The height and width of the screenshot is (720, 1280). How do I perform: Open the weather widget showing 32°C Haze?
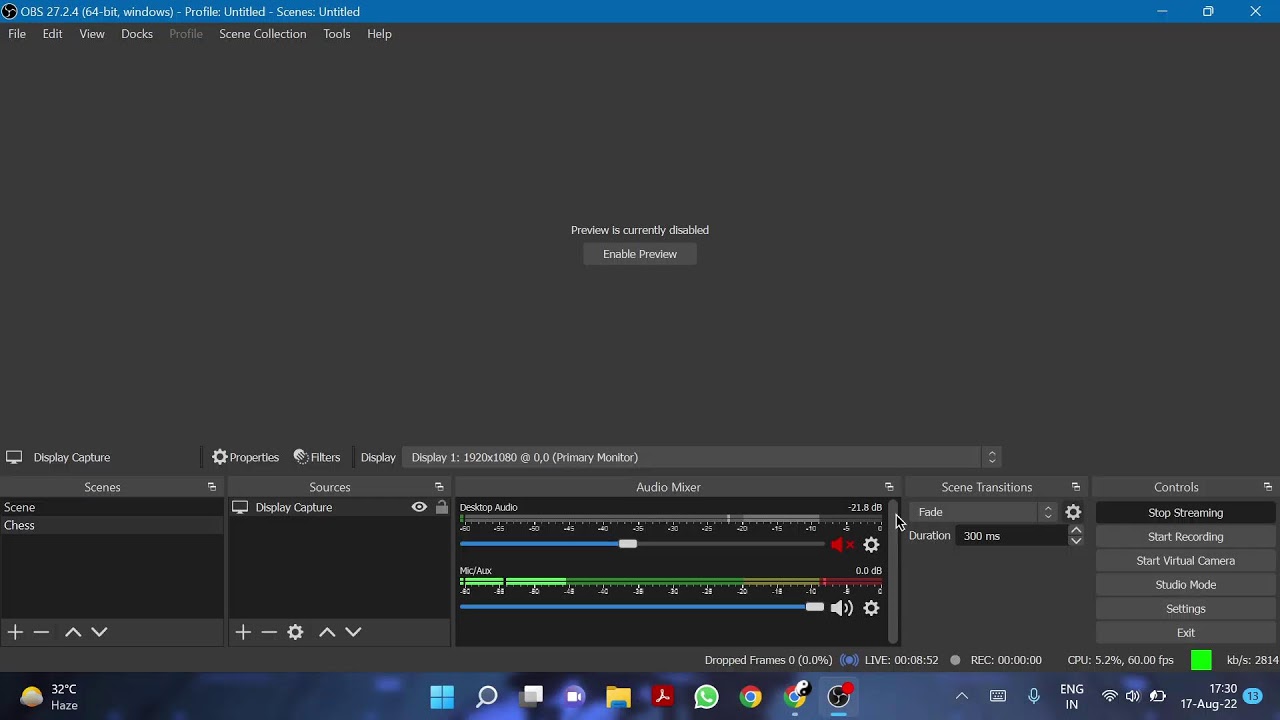tap(50, 697)
